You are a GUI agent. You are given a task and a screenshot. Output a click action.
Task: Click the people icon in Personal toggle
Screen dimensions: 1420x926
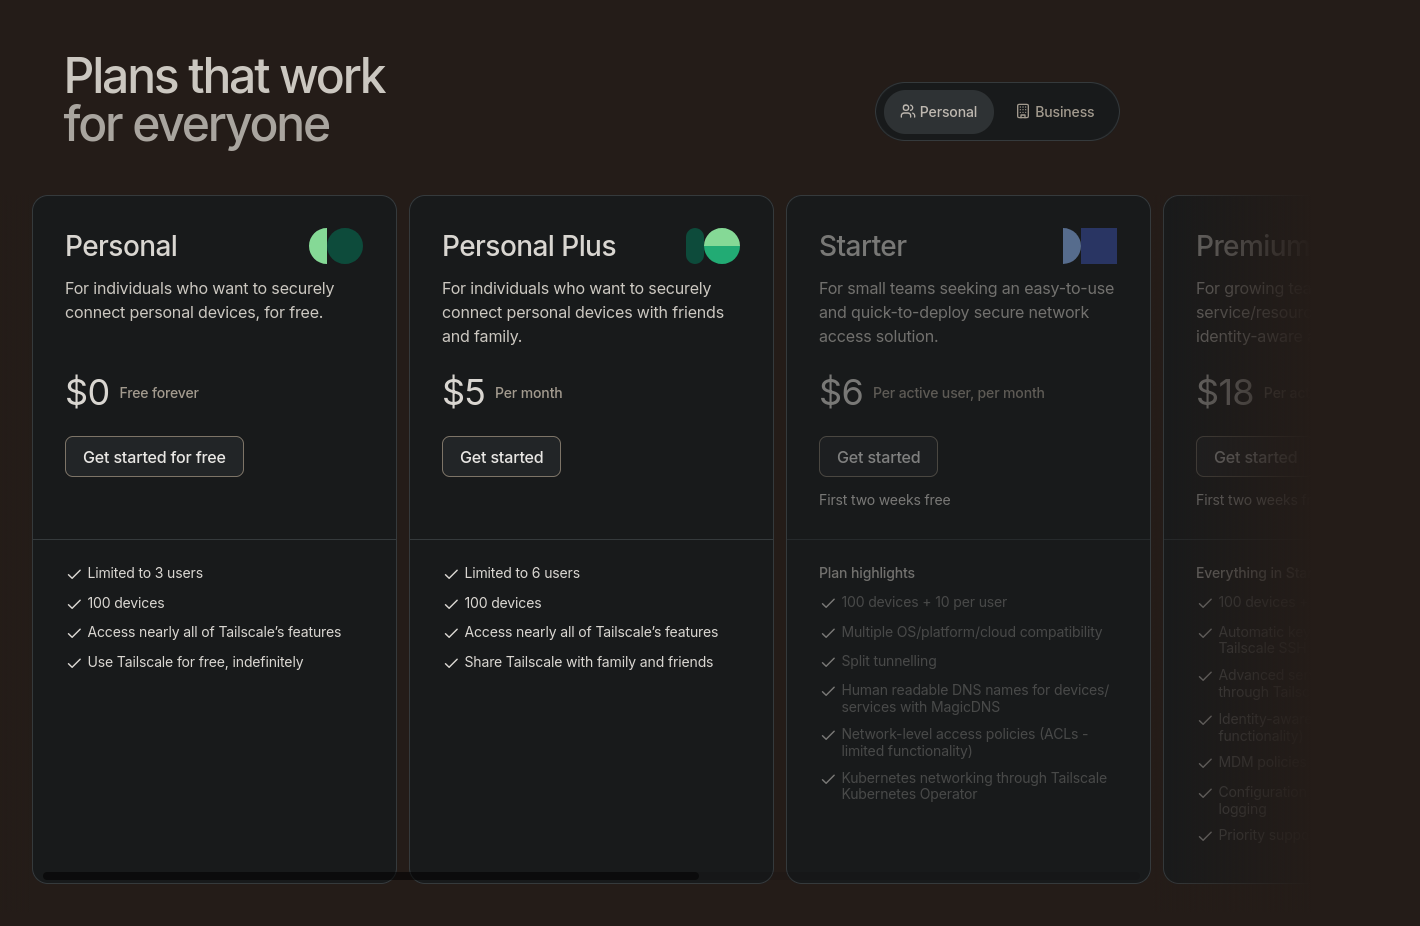pyautogui.click(x=907, y=112)
